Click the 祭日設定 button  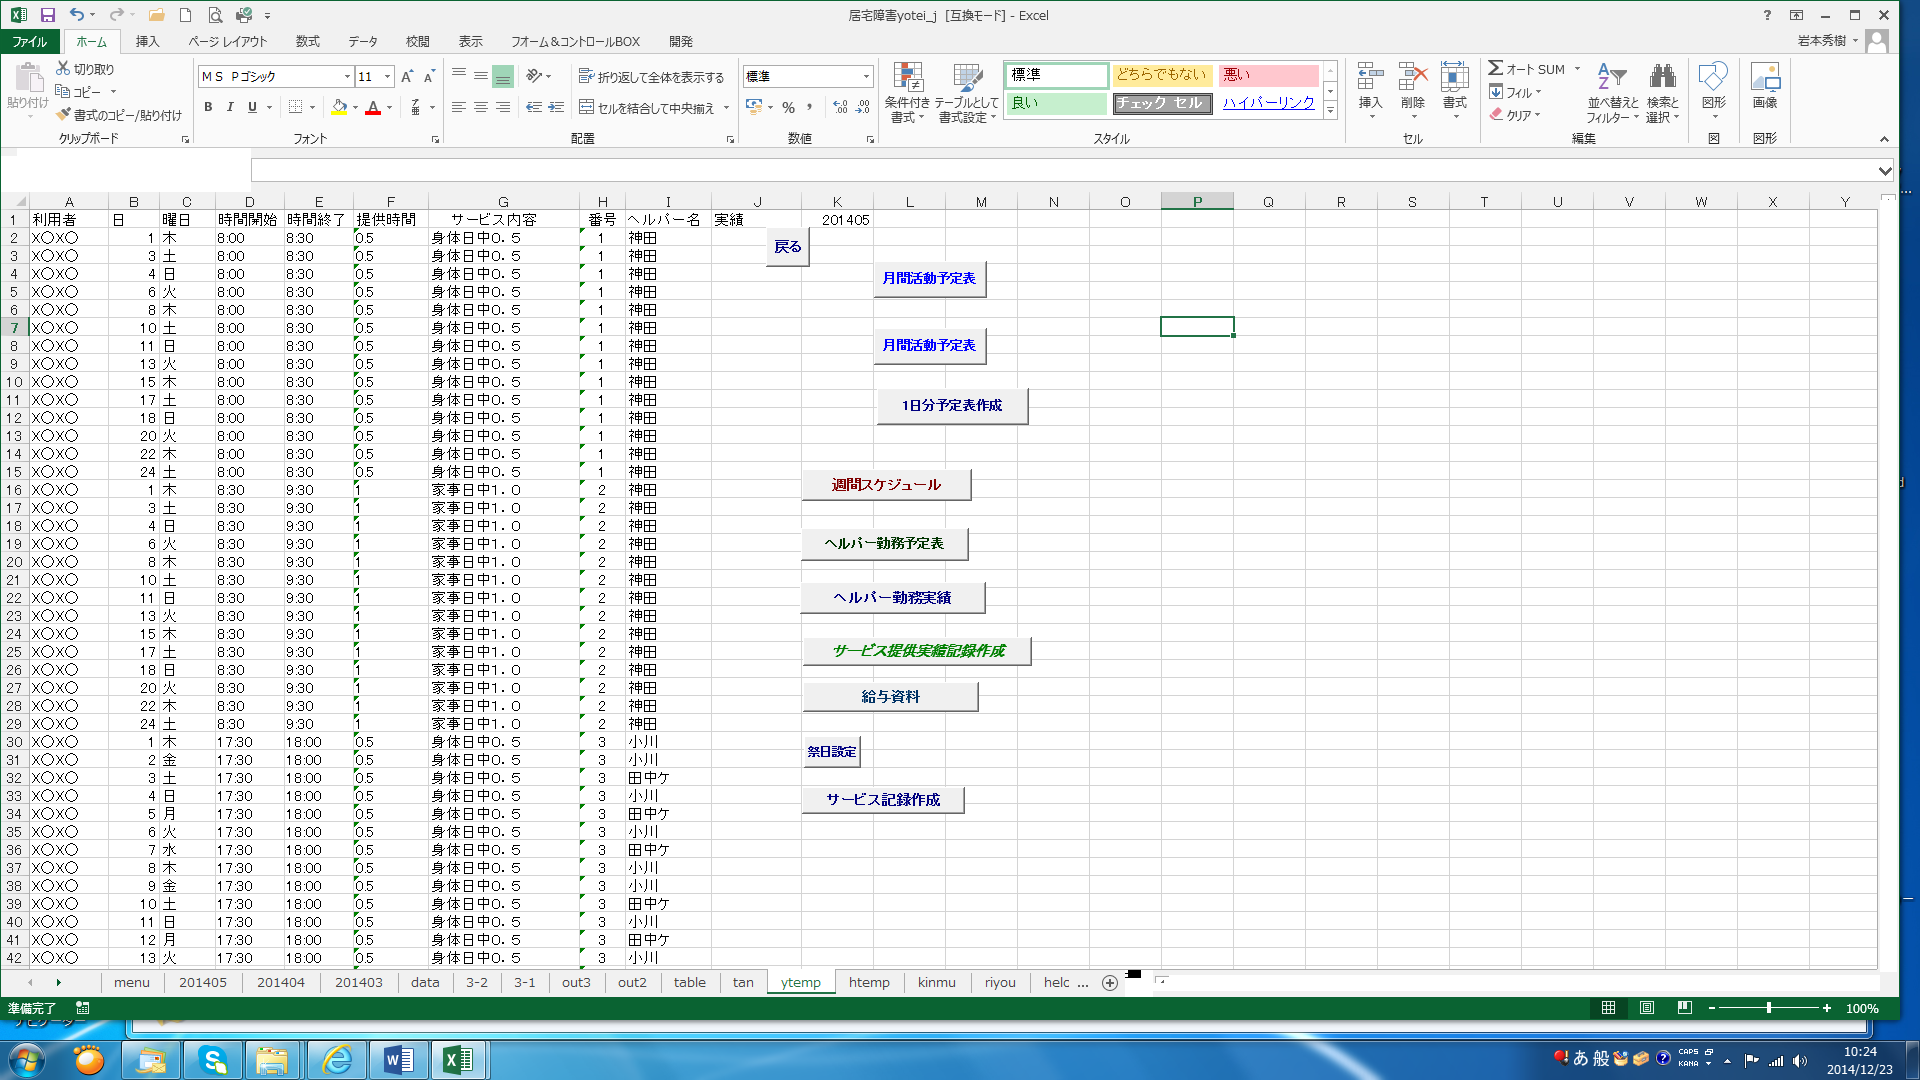point(832,752)
